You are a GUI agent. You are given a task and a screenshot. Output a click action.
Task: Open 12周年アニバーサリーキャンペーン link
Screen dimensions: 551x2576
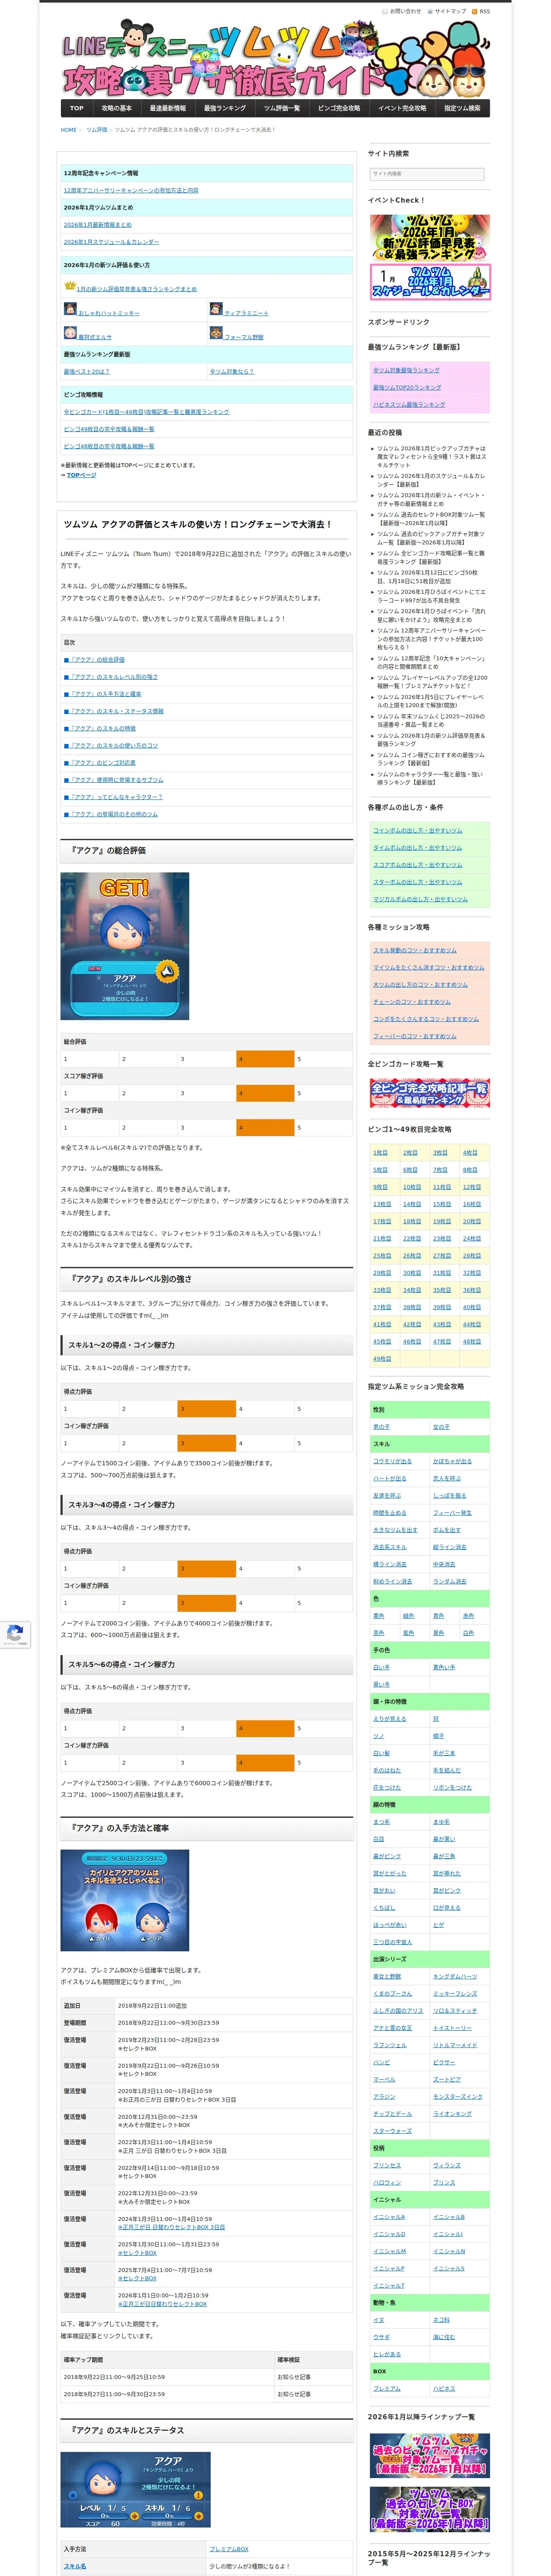(x=131, y=190)
